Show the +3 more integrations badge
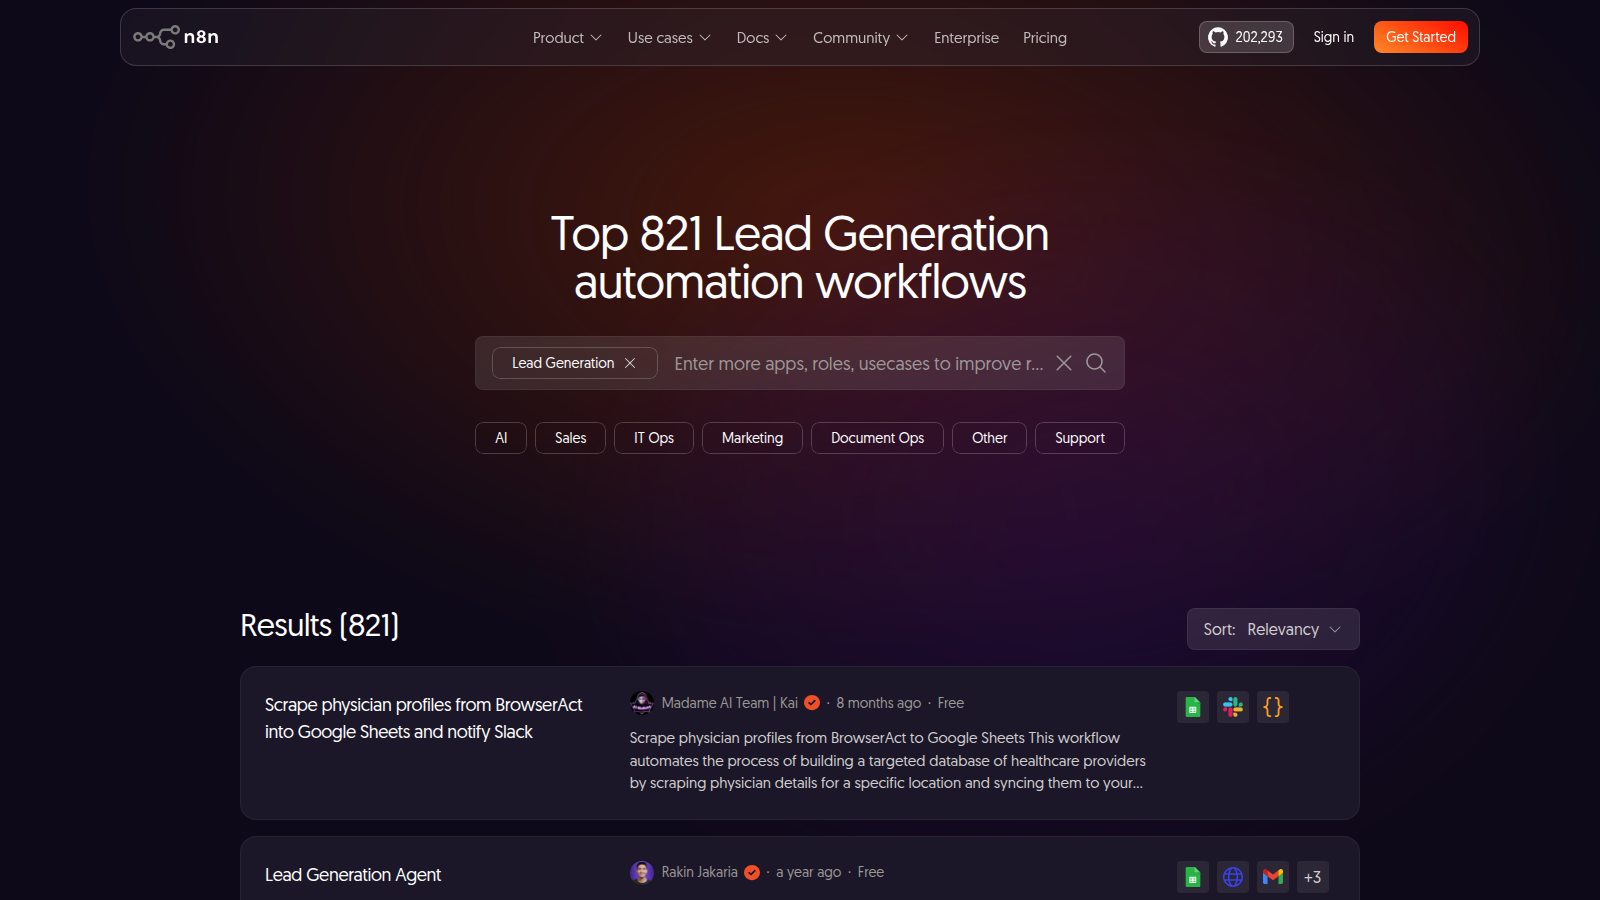The image size is (1600, 900). (x=1313, y=877)
